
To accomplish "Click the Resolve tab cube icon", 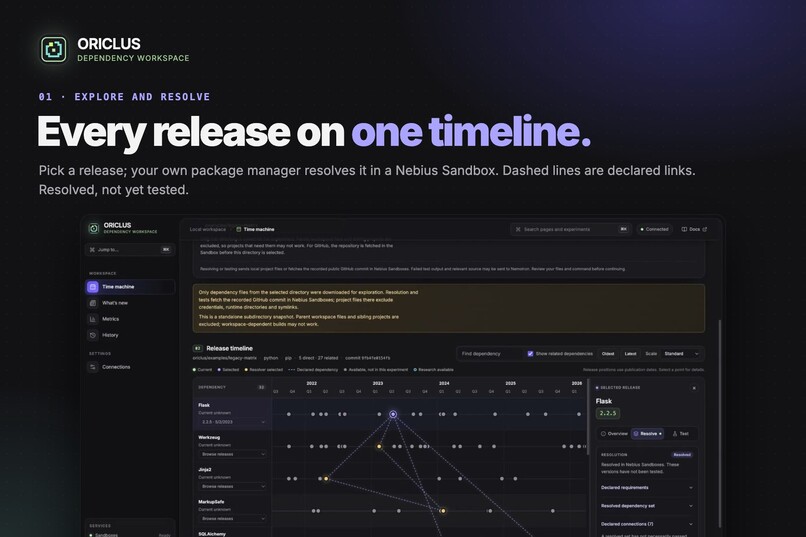I will (x=636, y=434).
